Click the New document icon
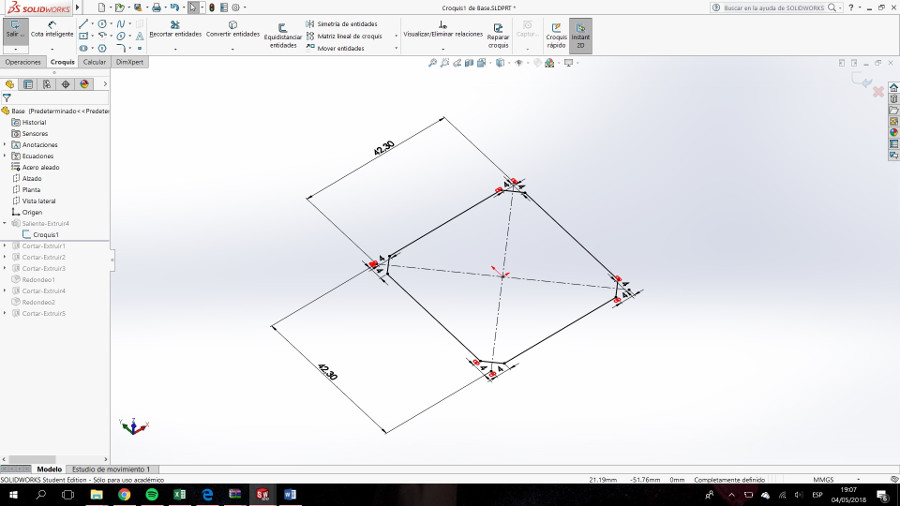The height and width of the screenshot is (506, 900). click(x=102, y=7)
